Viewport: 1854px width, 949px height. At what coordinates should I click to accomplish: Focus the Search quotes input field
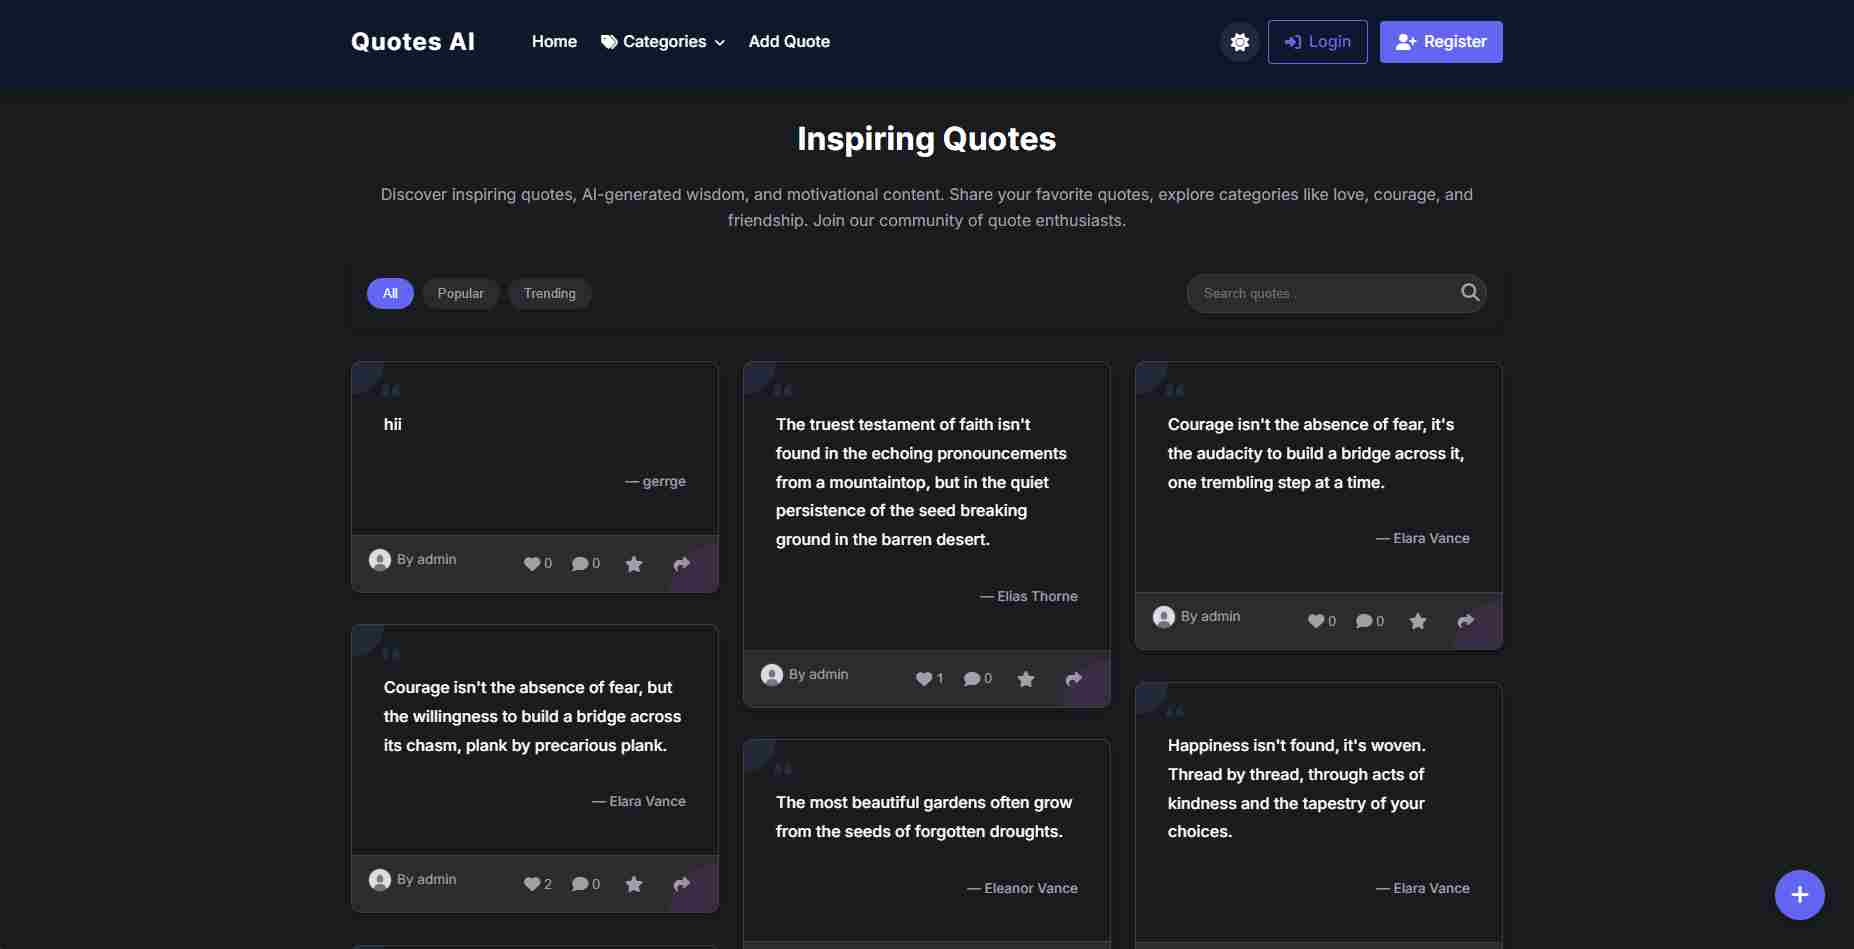coord(1320,293)
